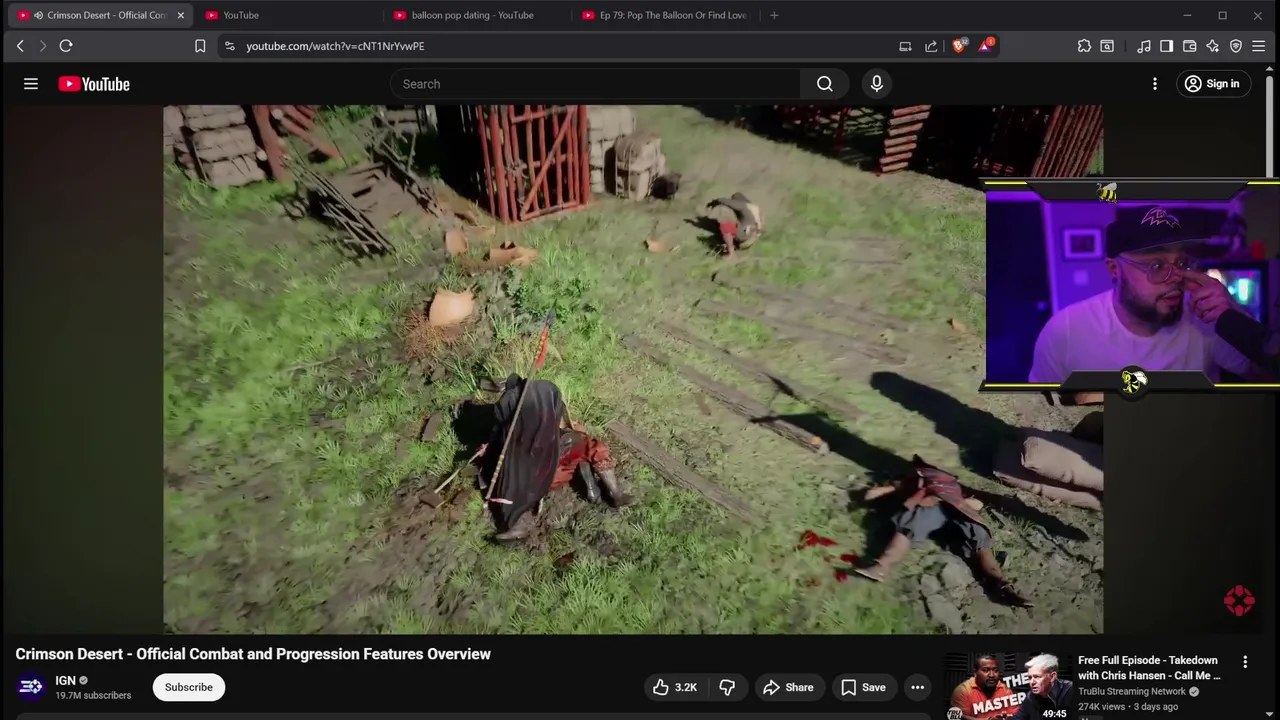Start voice search with the microphone
Screen dimensions: 1280x720
(877, 84)
